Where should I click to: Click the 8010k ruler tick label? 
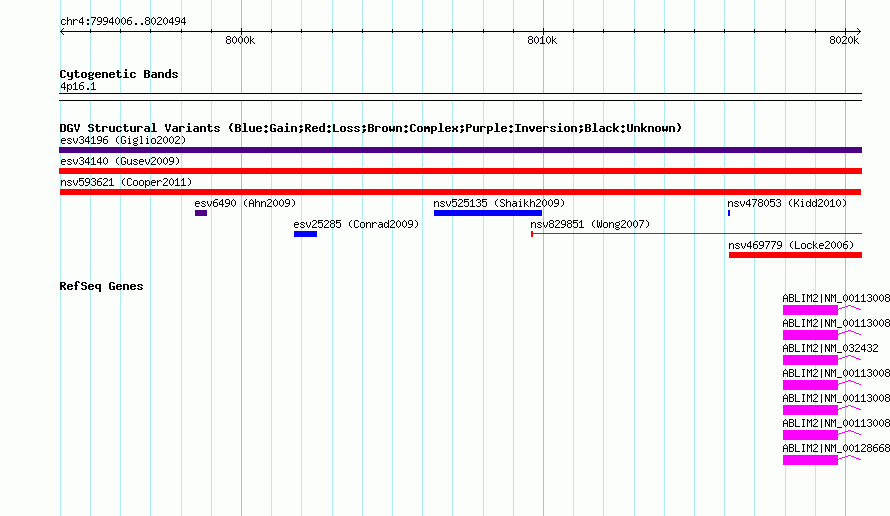pos(542,40)
